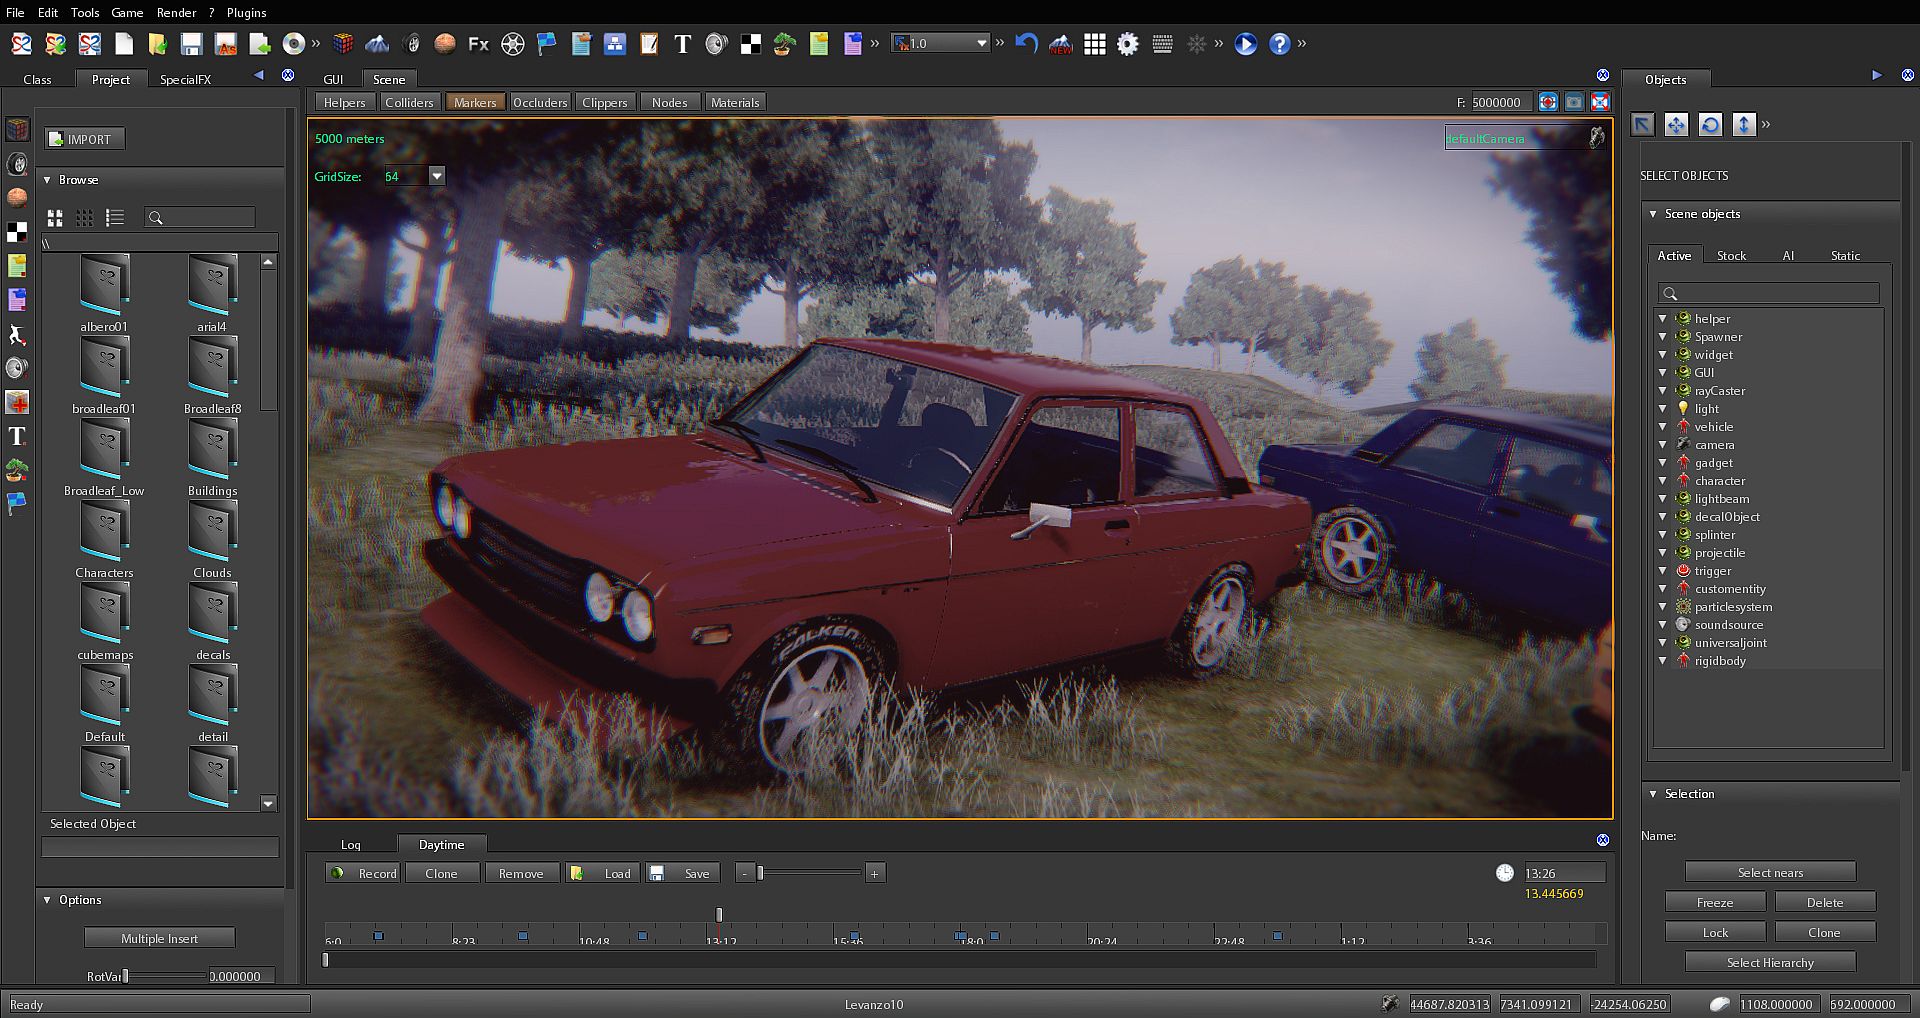Open settings gear in top toolbar
Viewport: 1920px width, 1018px height.
pyautogui.click(x=1128, y=44)
